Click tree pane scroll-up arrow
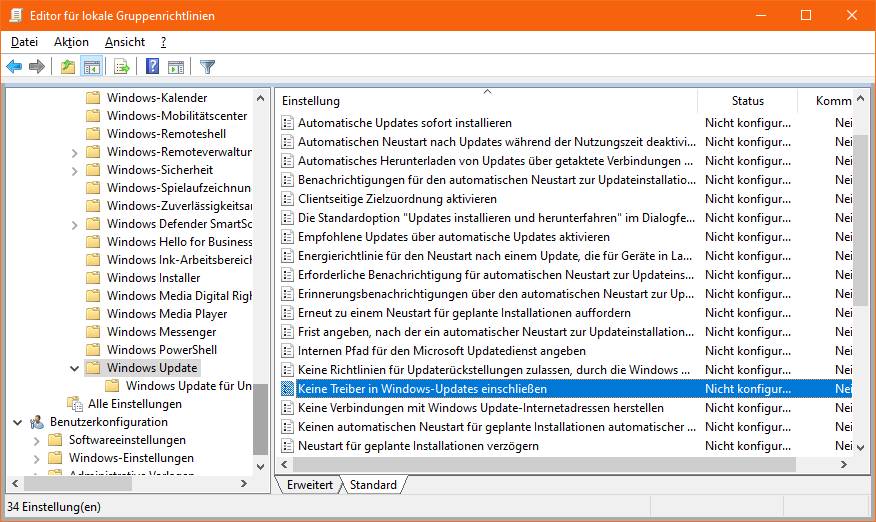The width and height of the screenshot is (876, 522). coord(260,98)
